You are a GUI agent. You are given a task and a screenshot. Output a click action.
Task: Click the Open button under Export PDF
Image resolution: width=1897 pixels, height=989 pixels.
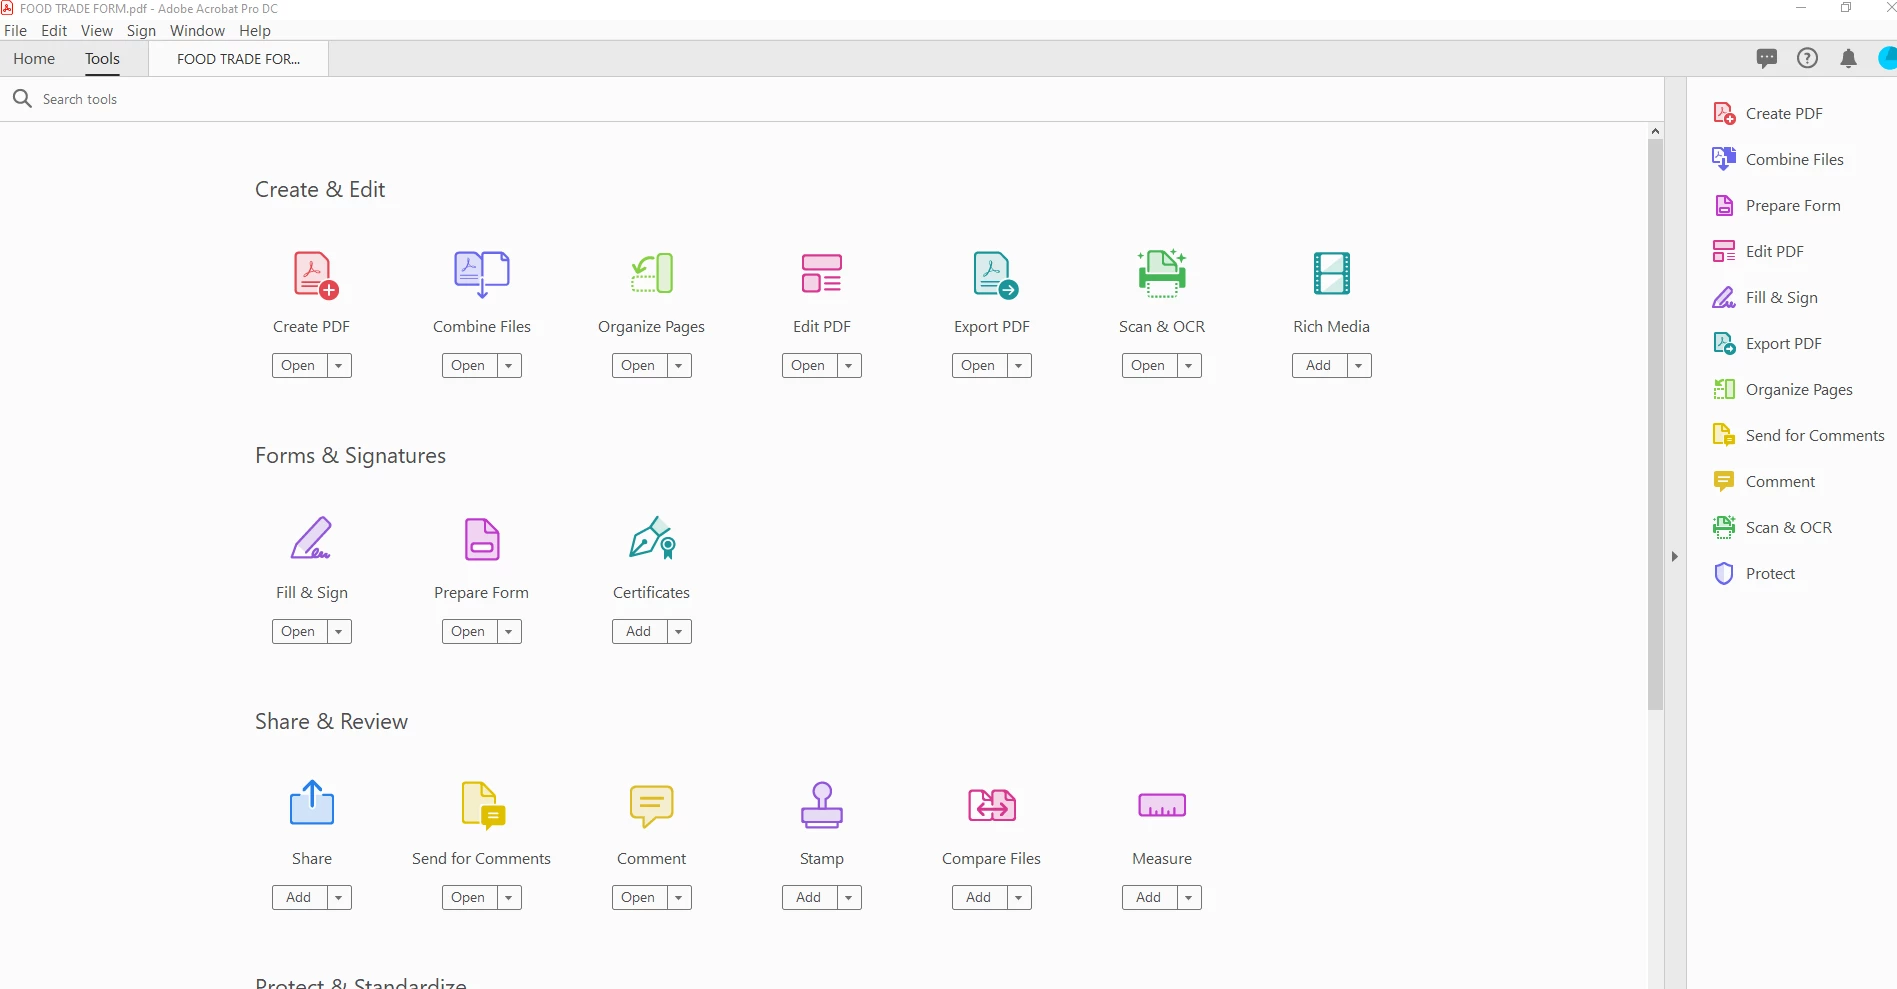[x=979, y=366]
